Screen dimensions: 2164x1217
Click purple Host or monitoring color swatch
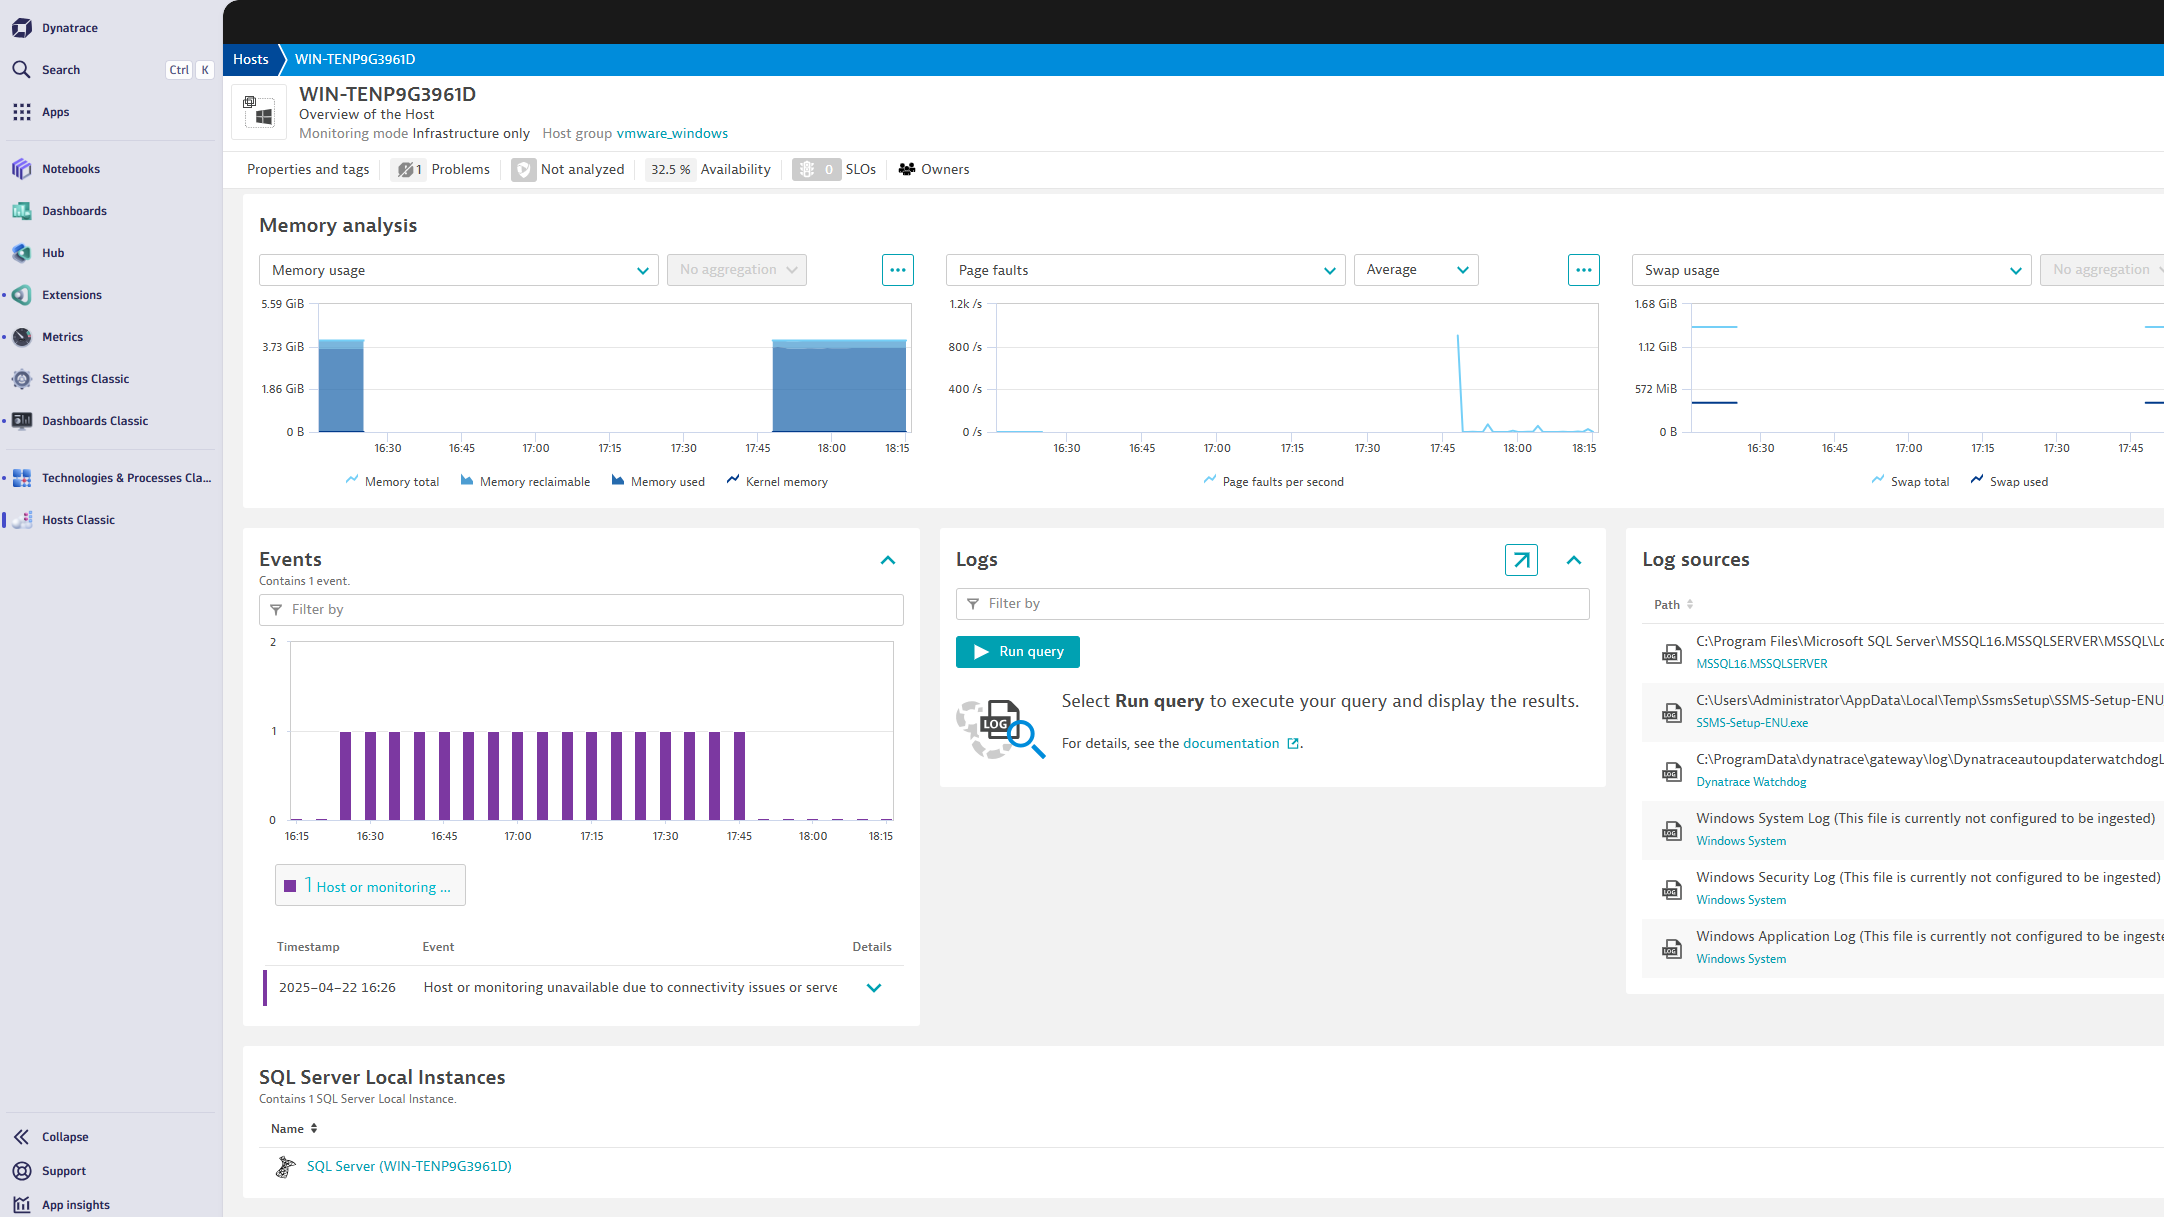[x=290, y=886]
